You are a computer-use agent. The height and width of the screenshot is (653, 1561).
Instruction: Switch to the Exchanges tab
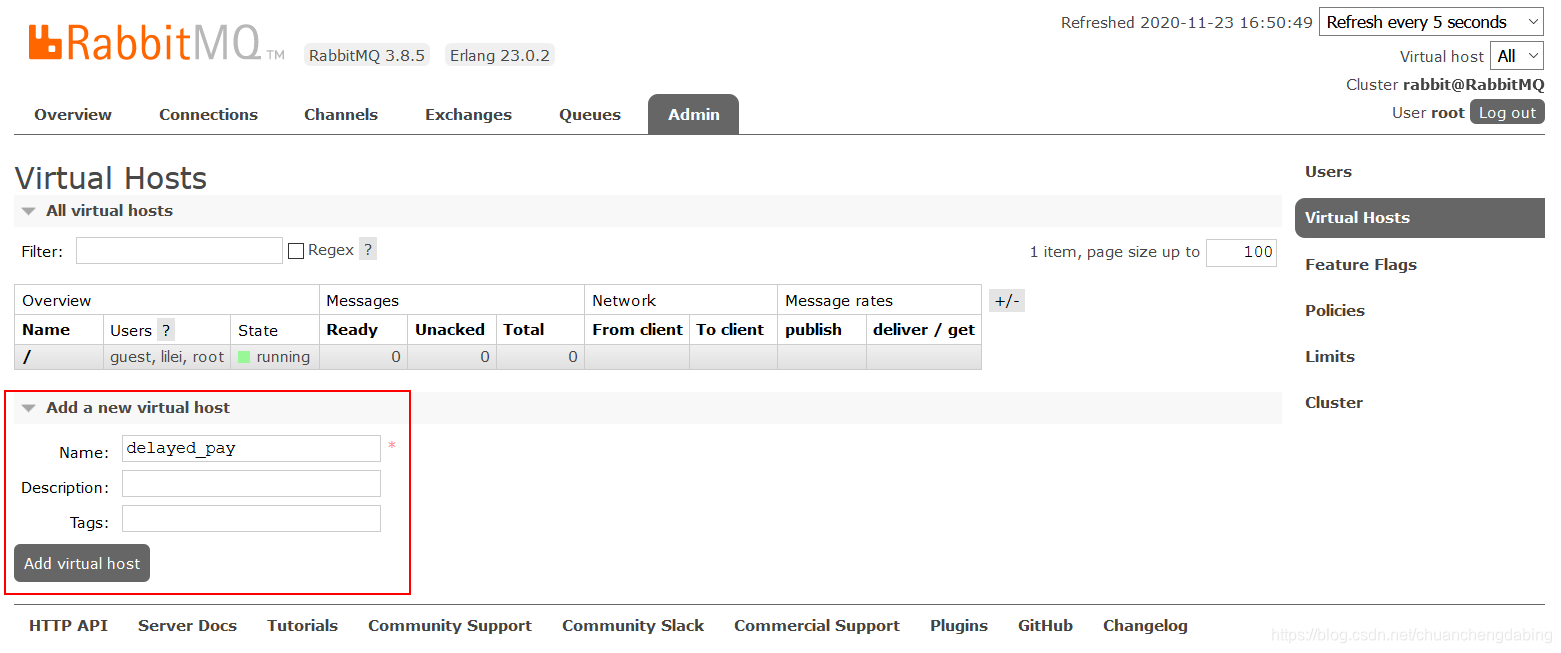(468, 115)
